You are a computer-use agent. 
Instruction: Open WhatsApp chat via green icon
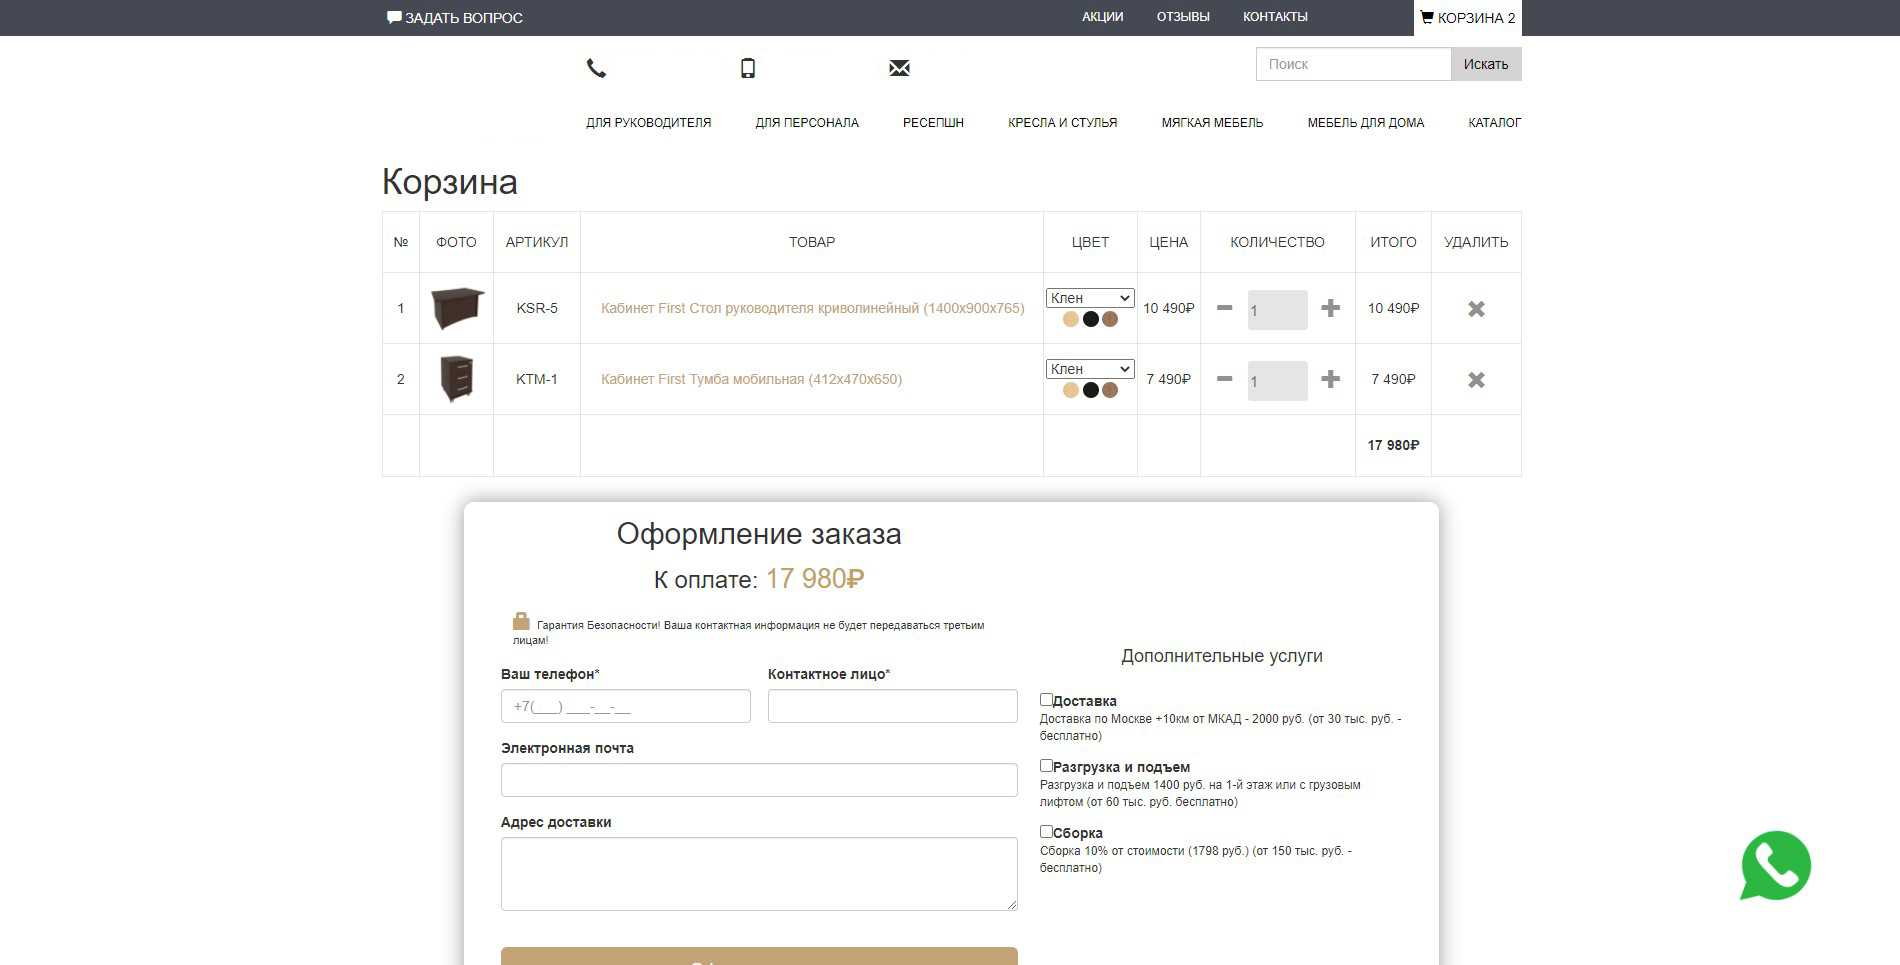[1776, 866]
